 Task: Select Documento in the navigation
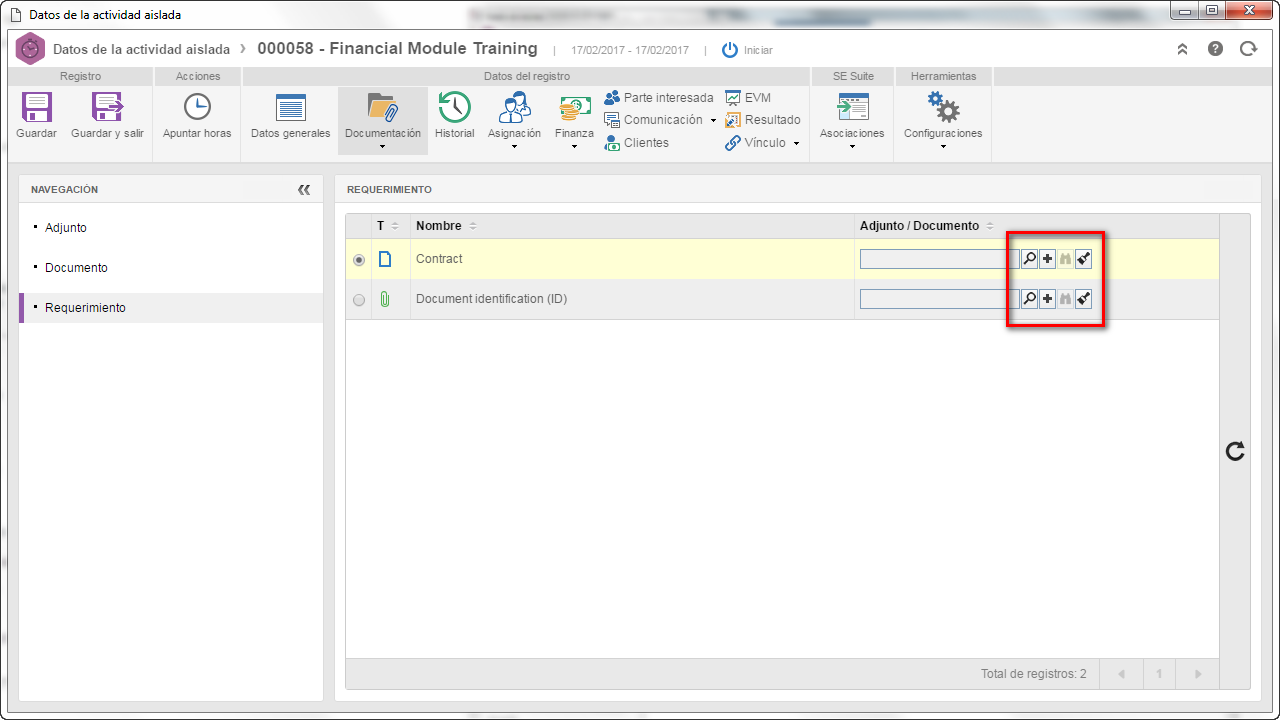tap(76, 268)
